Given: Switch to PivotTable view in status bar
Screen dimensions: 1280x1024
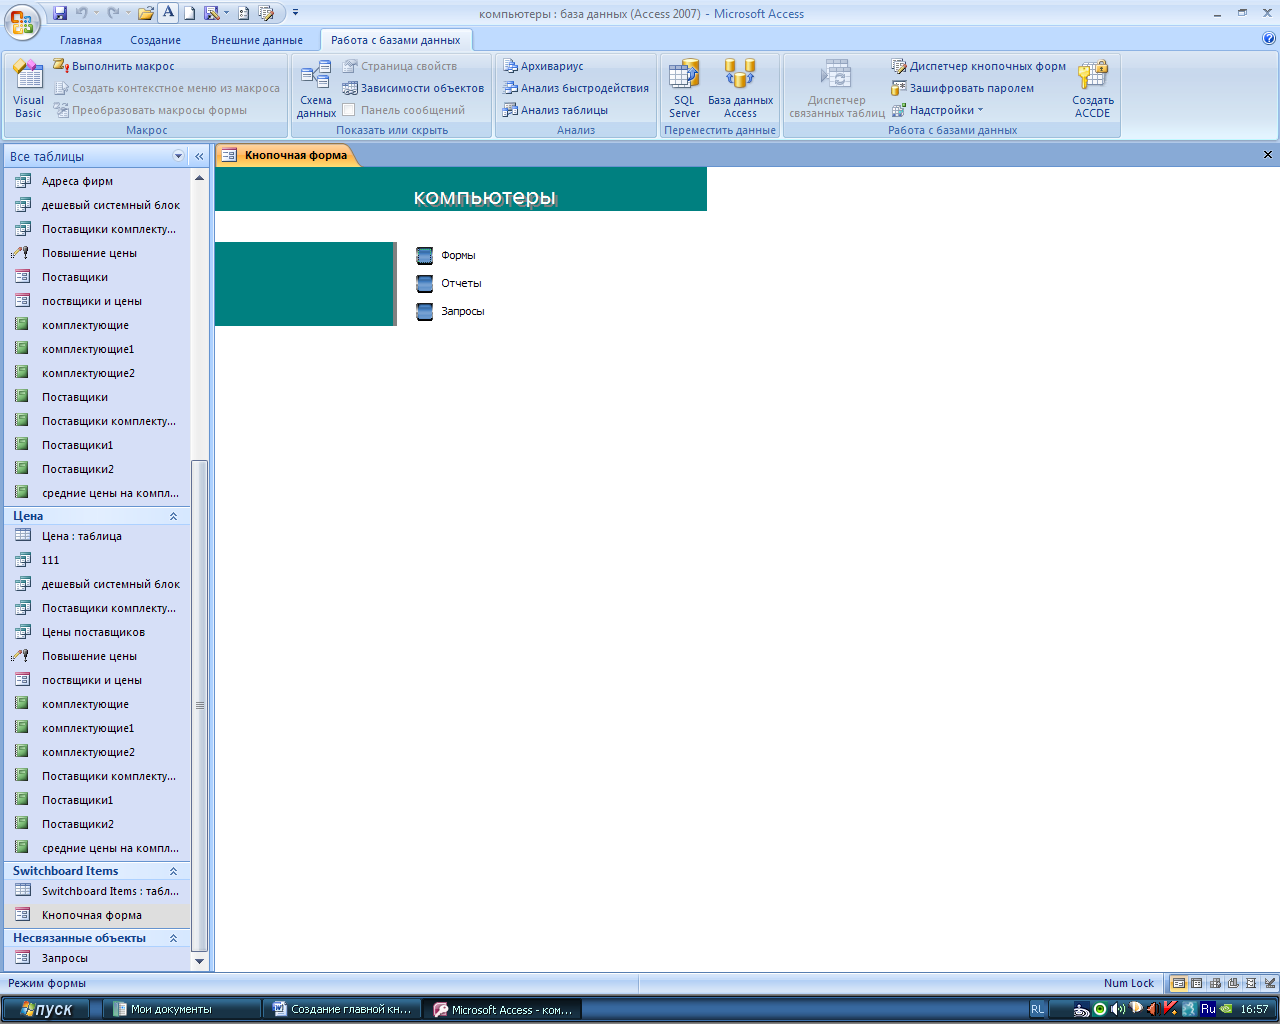Looking at the screenshot, I should pyautogui.click(x=1215, y=983).
